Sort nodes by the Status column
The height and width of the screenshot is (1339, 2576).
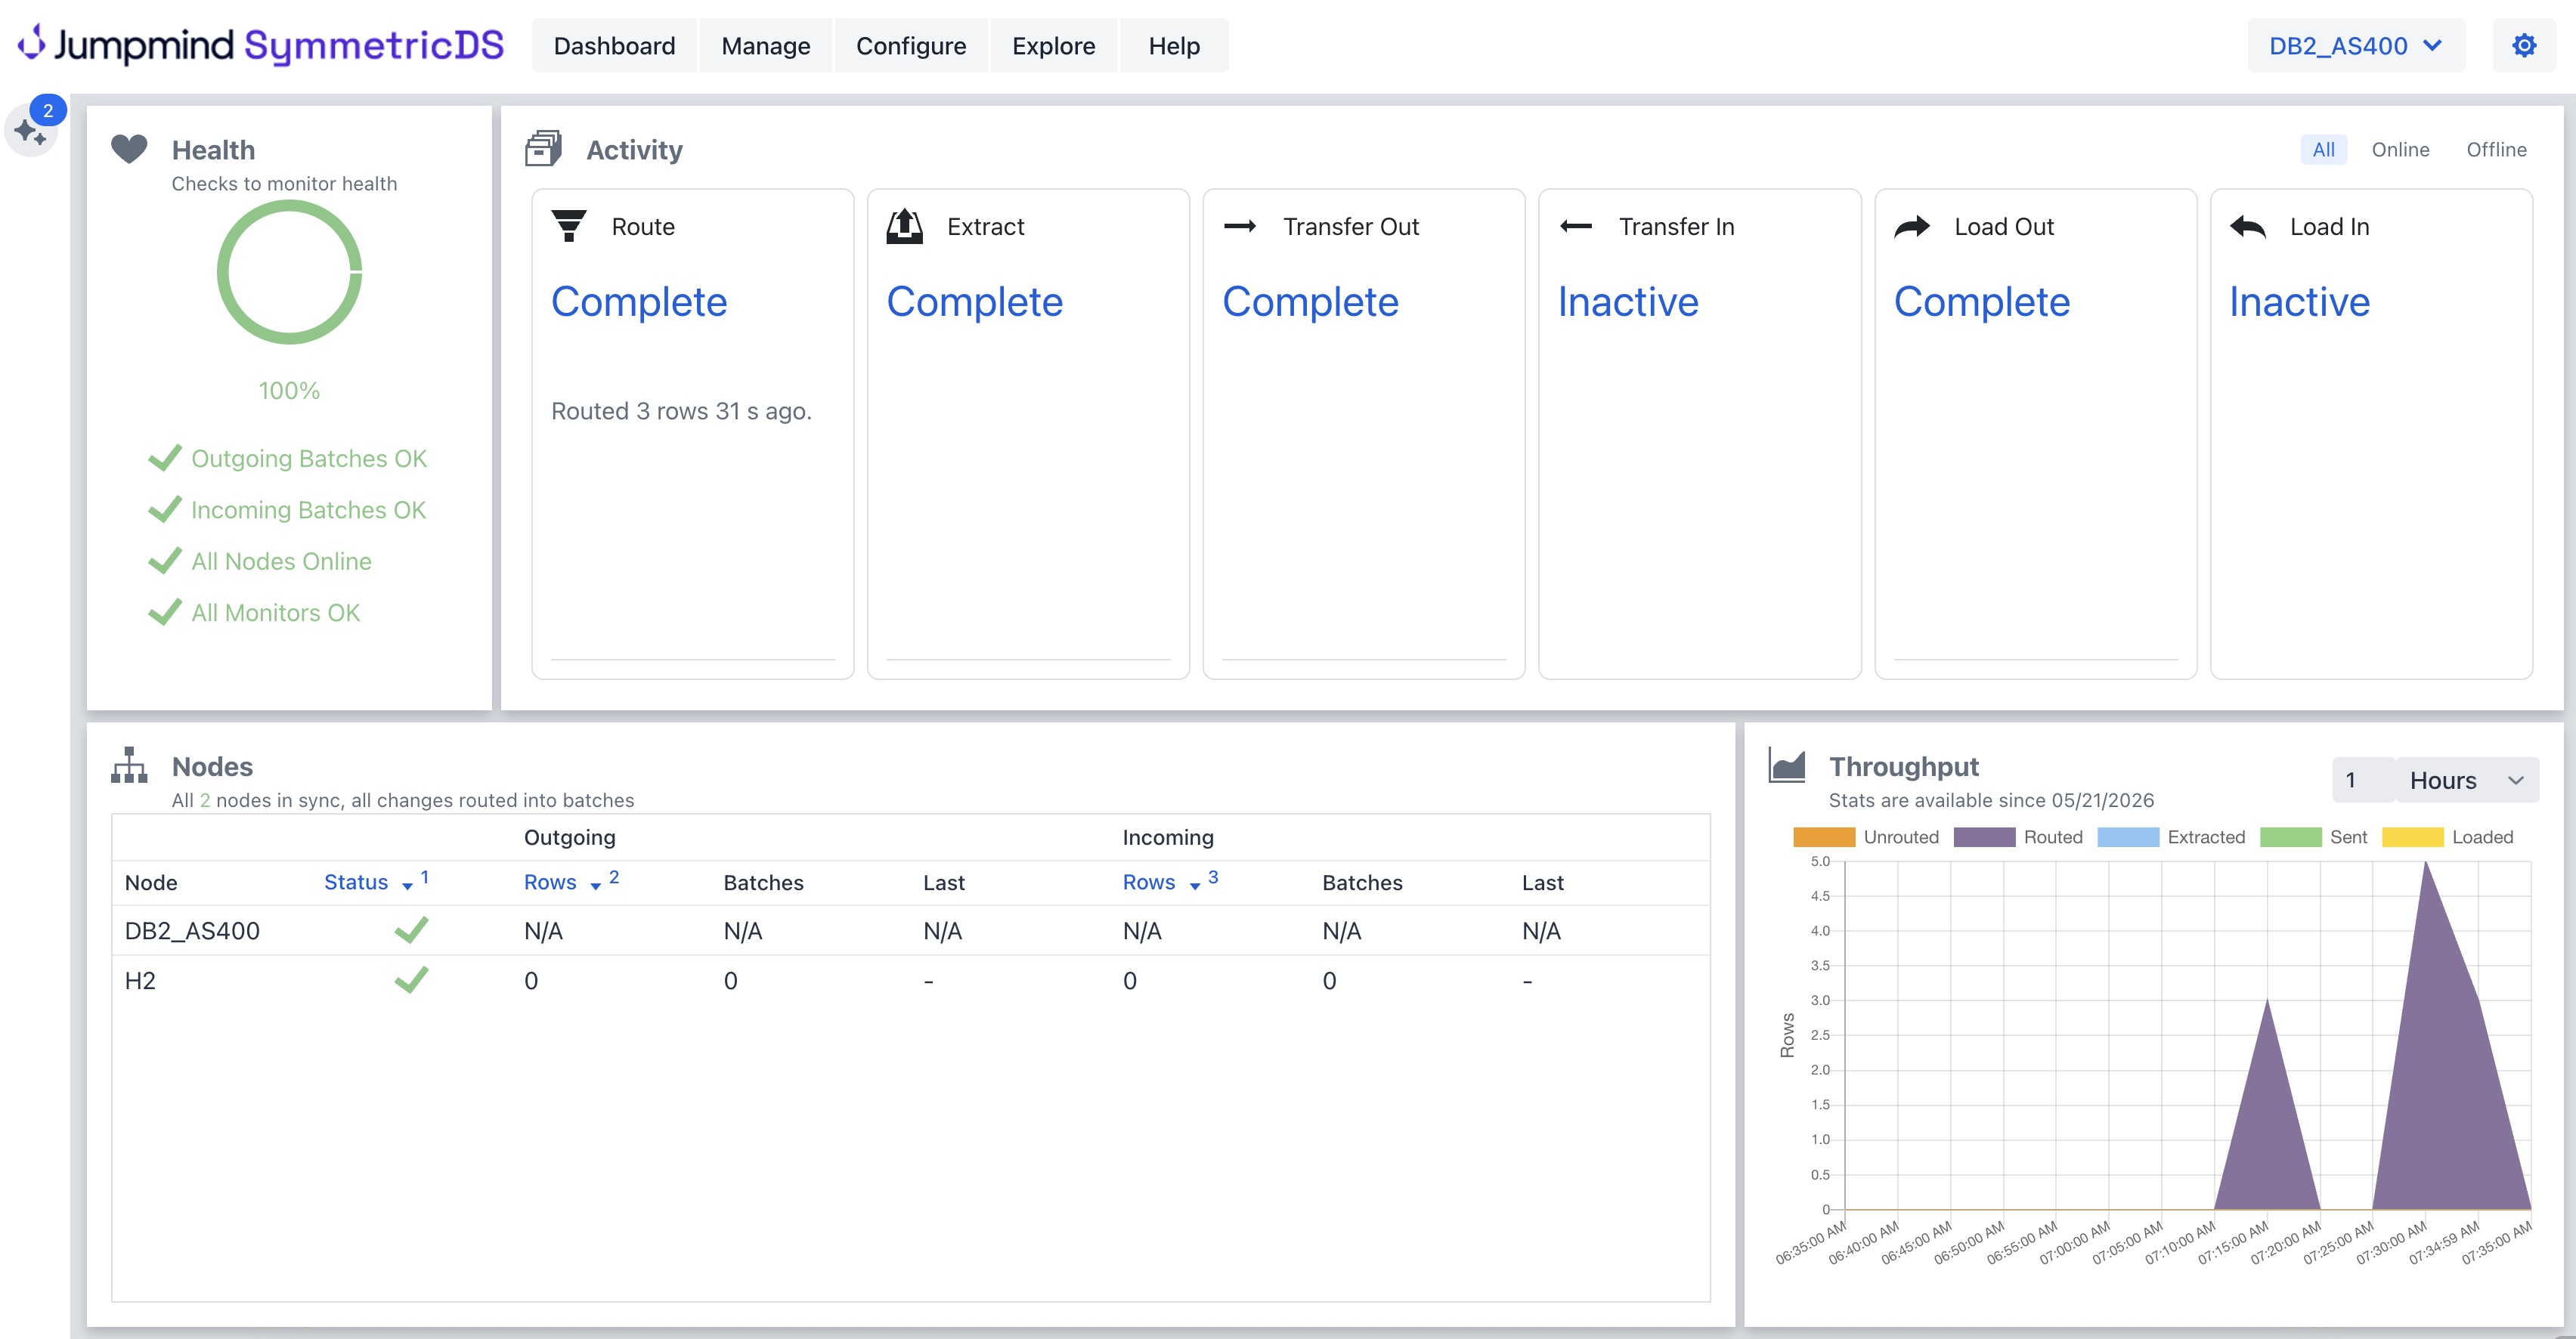click(x=356, y=882)
